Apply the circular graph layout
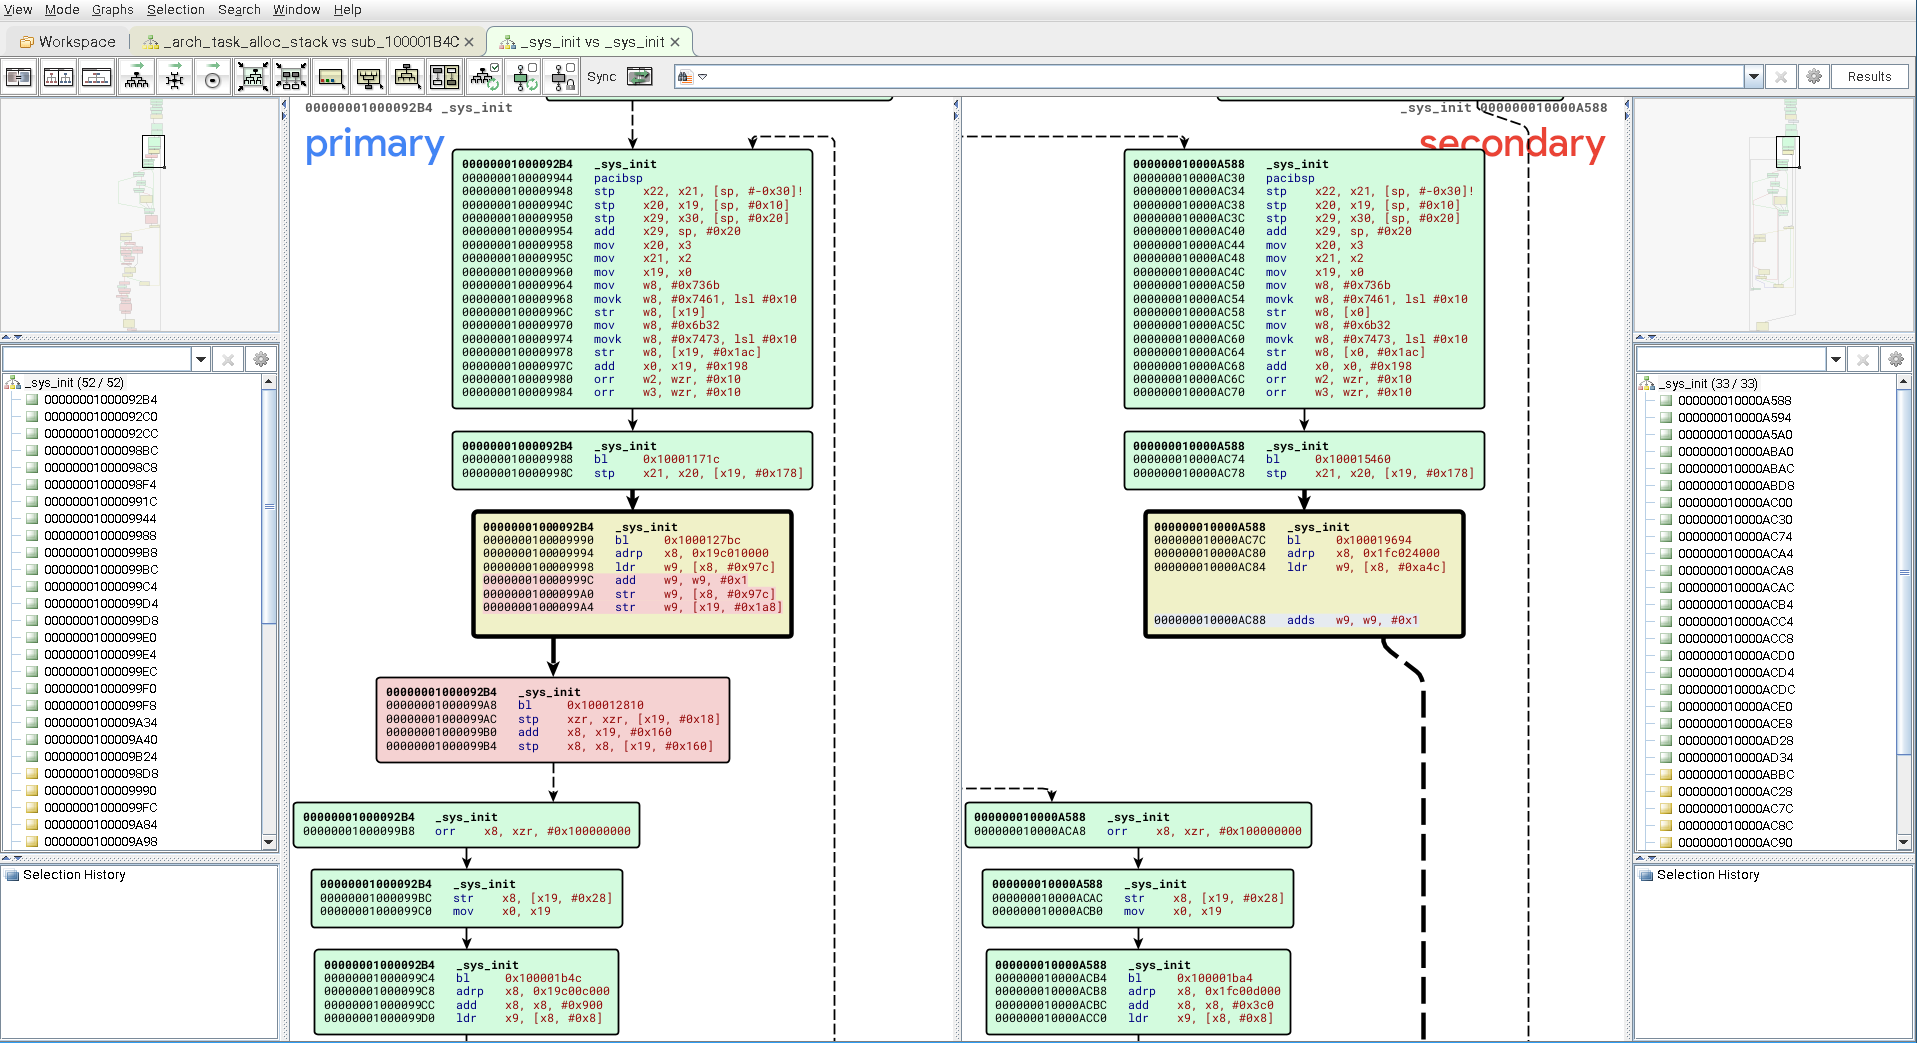This screenshot has width=1917, height=1043. pos(212,77)
